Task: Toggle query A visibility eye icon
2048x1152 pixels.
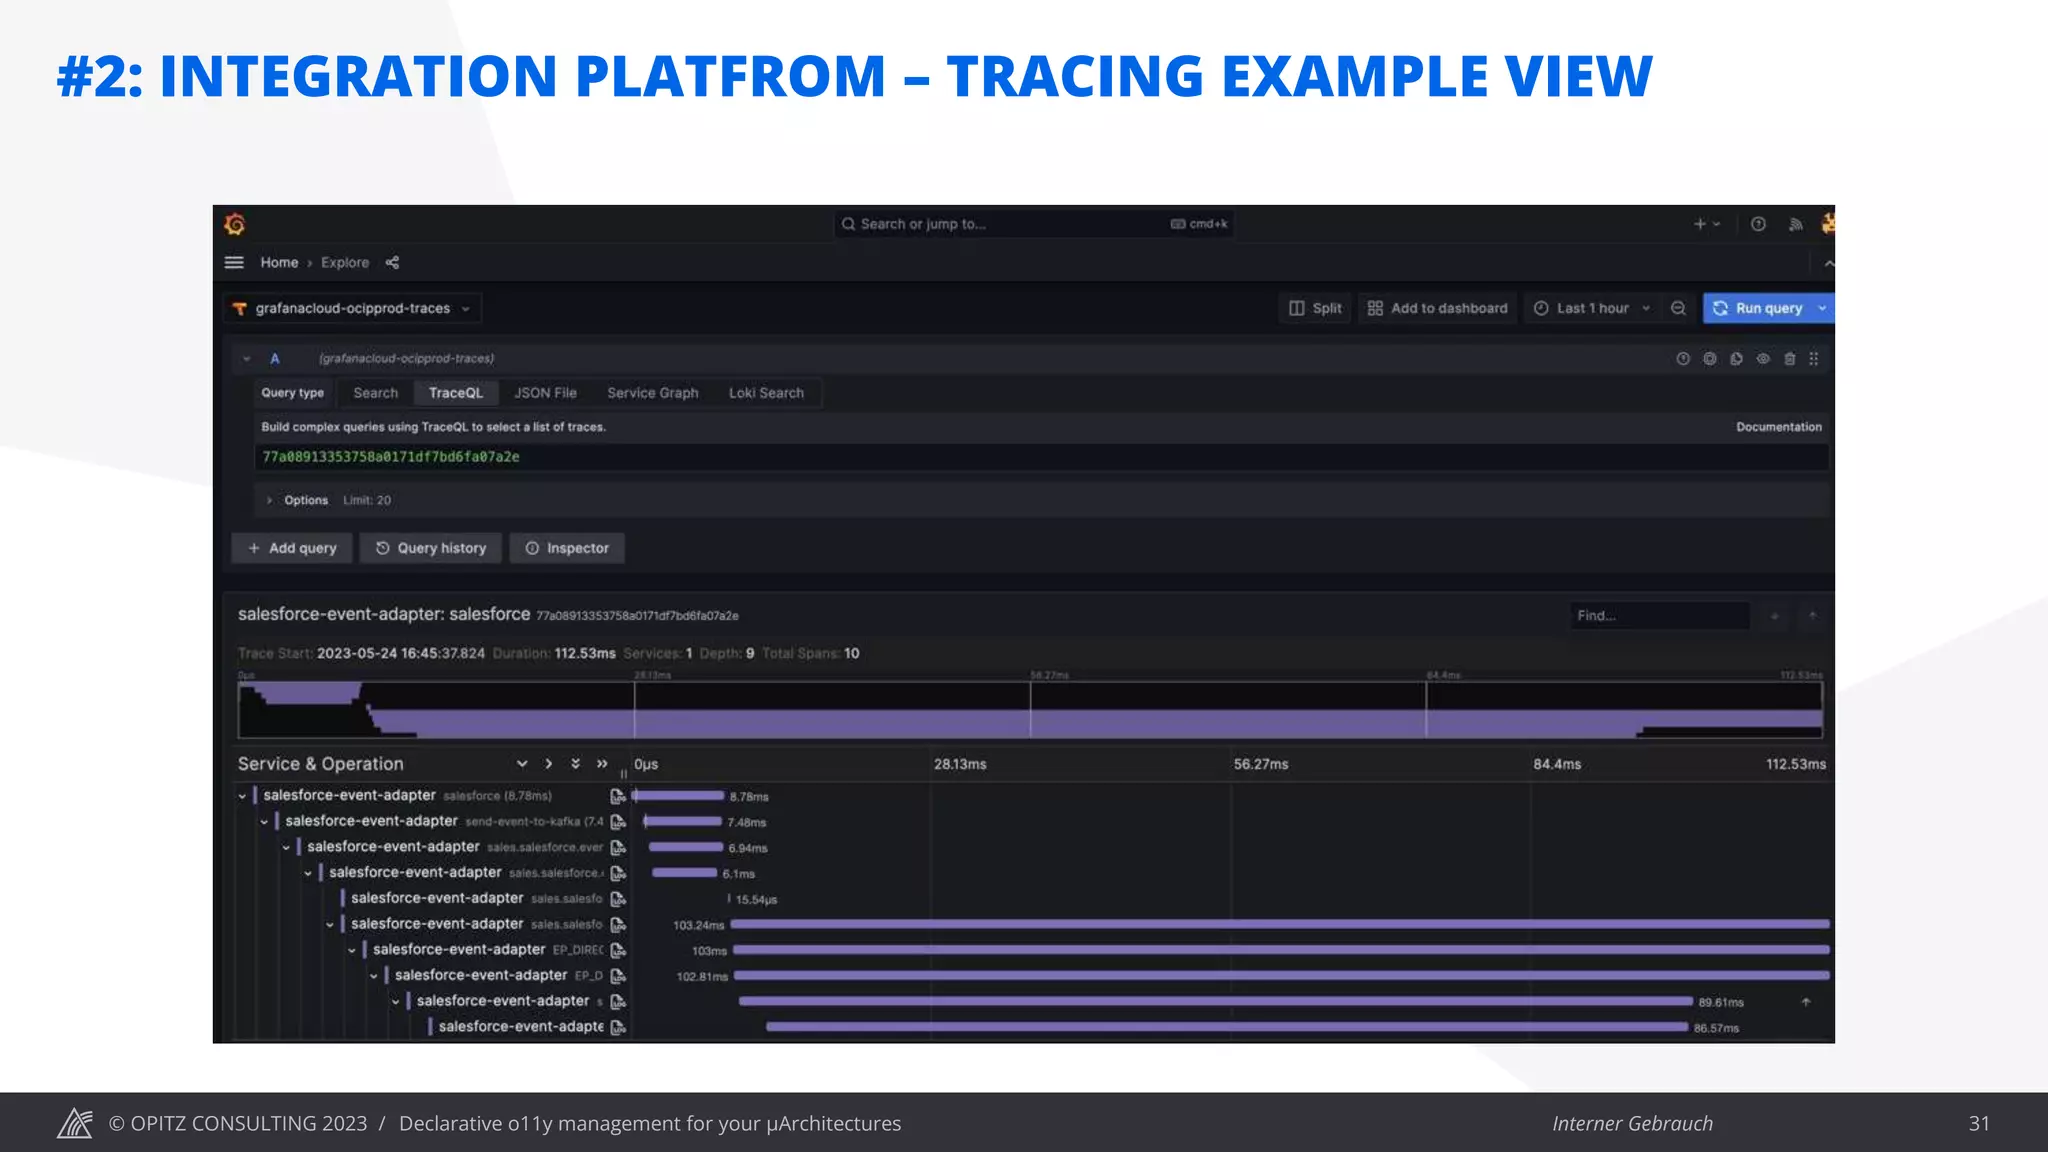Action: pyautogui.click(x=1763, y=359)
